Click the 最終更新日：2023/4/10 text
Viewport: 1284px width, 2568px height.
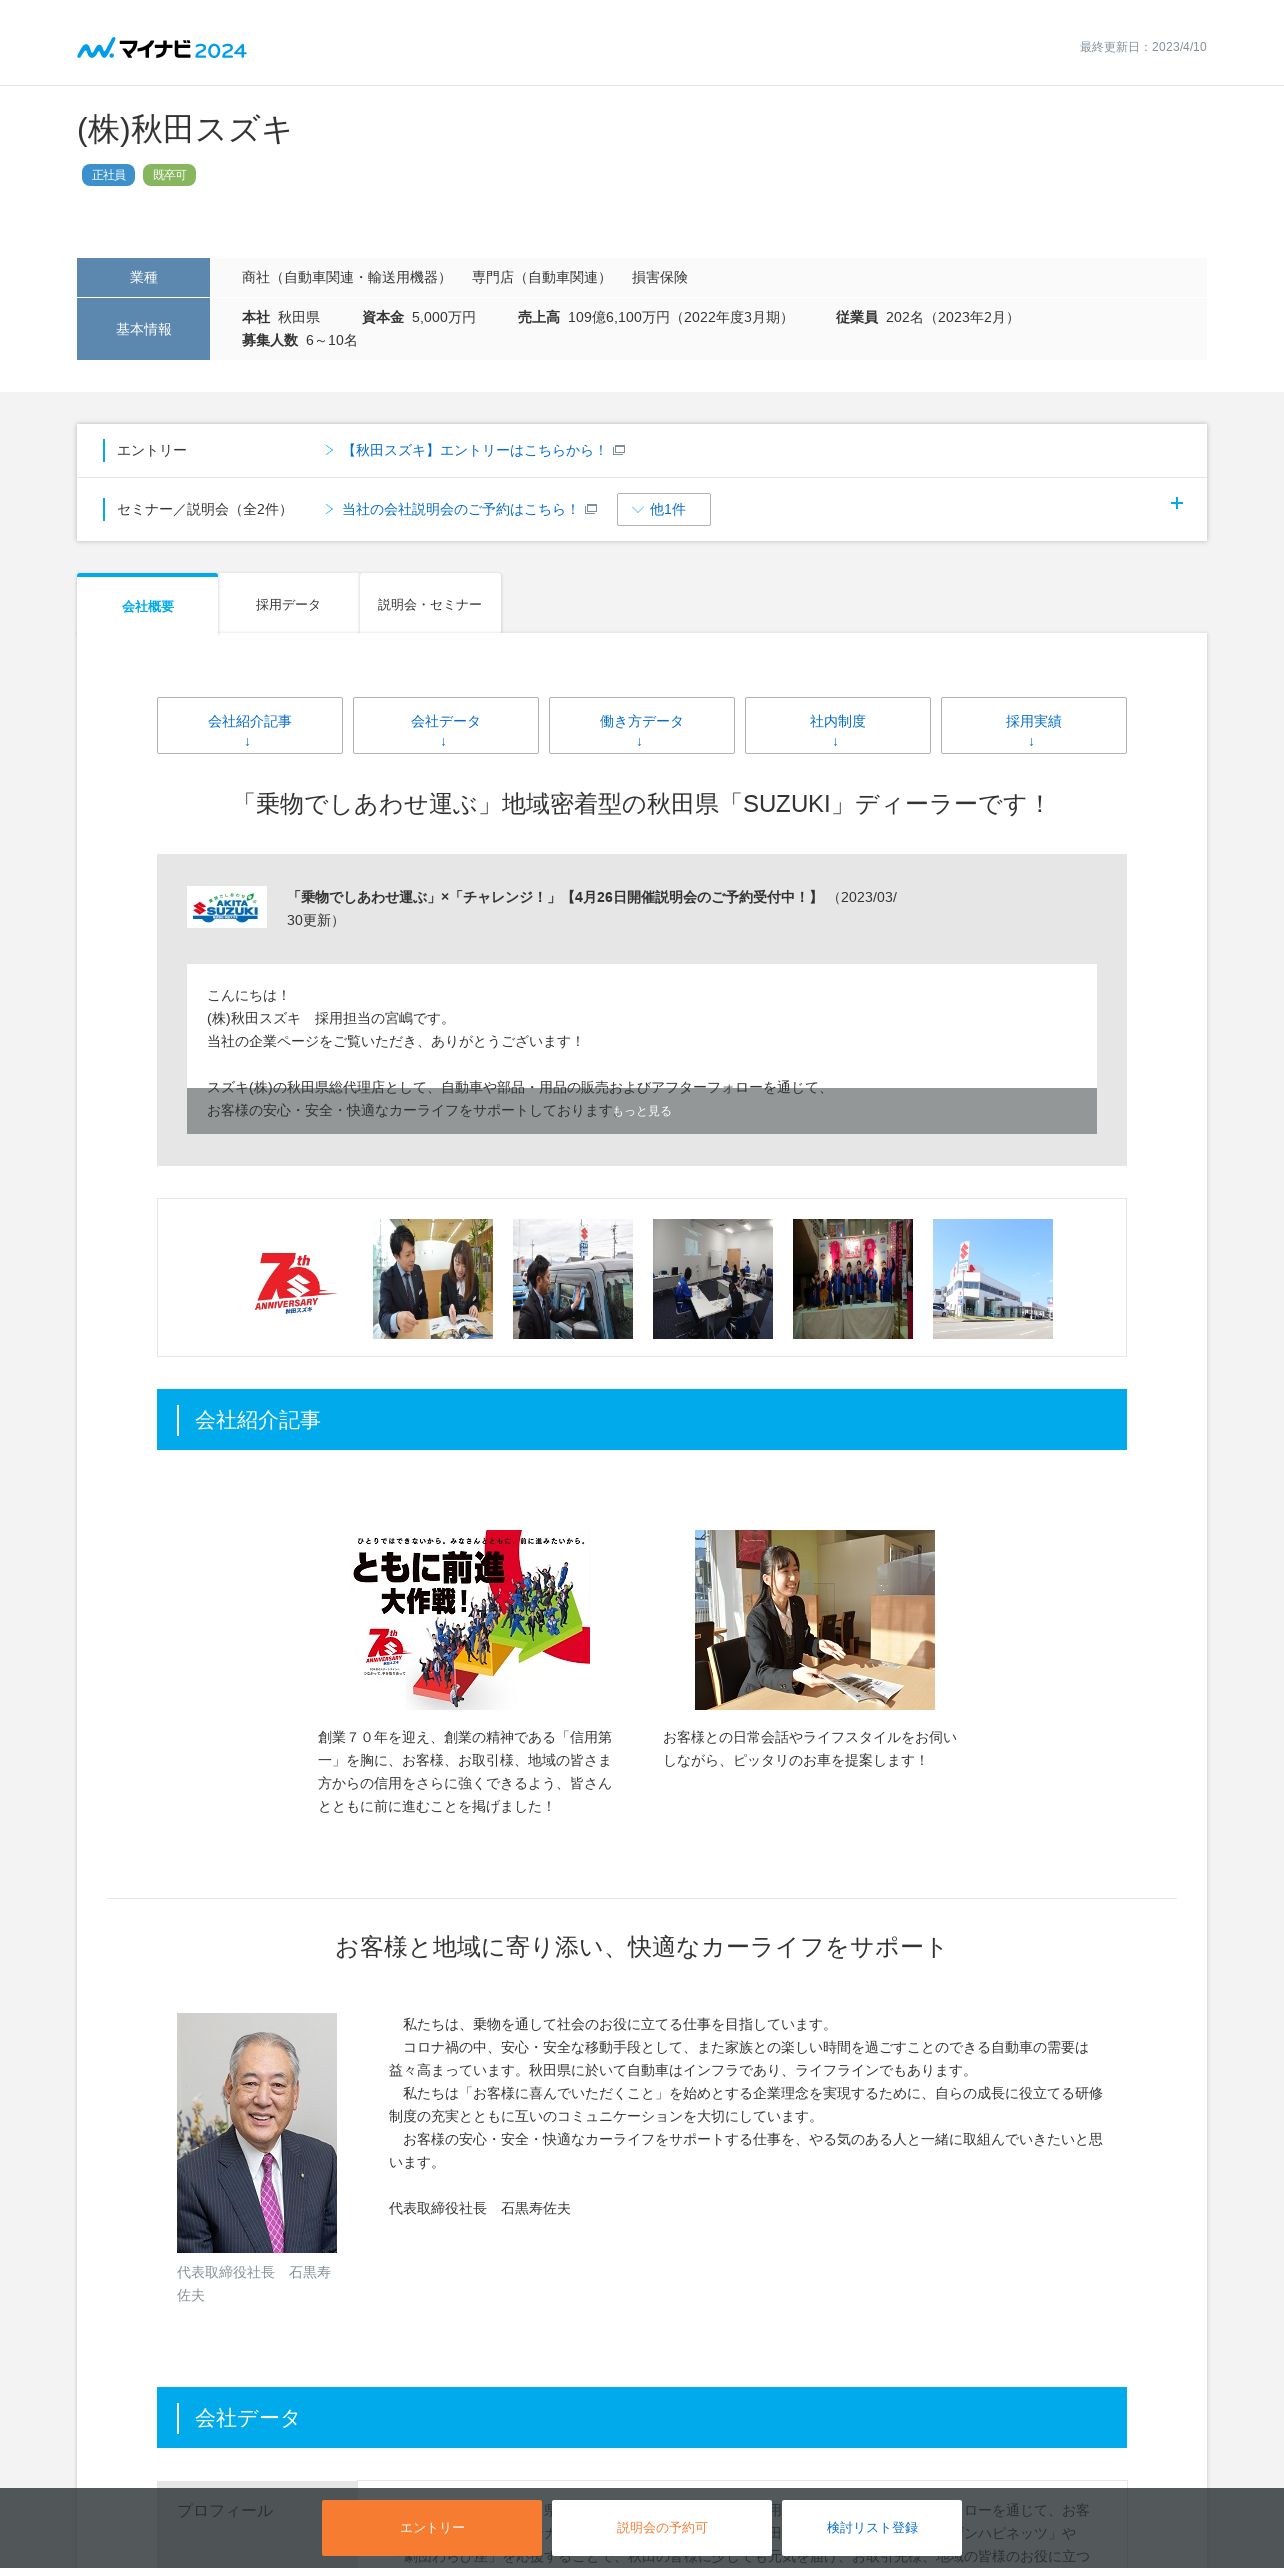click(x=1143, y=47)
